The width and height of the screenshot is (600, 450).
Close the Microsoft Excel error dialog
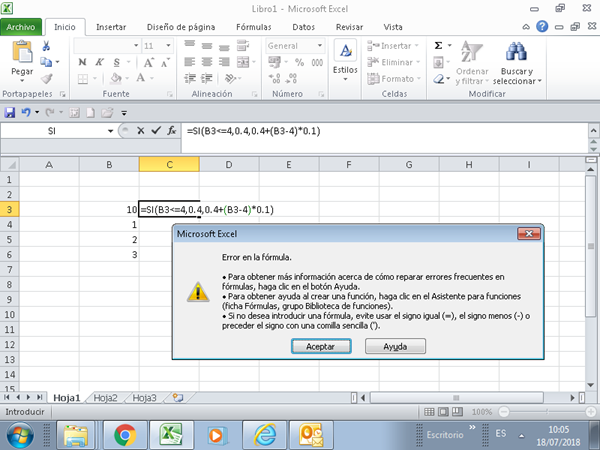point(529,233)
